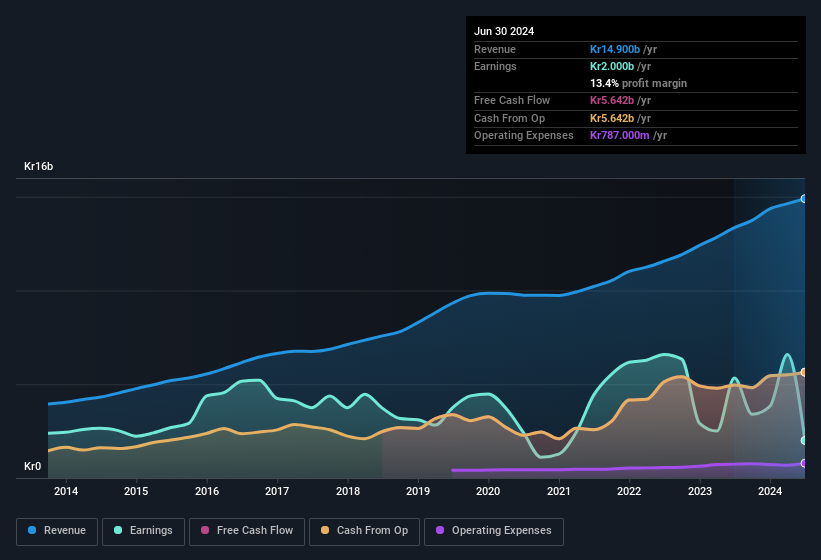Click the Revenue endpoint marker on chart

[804, 199]
